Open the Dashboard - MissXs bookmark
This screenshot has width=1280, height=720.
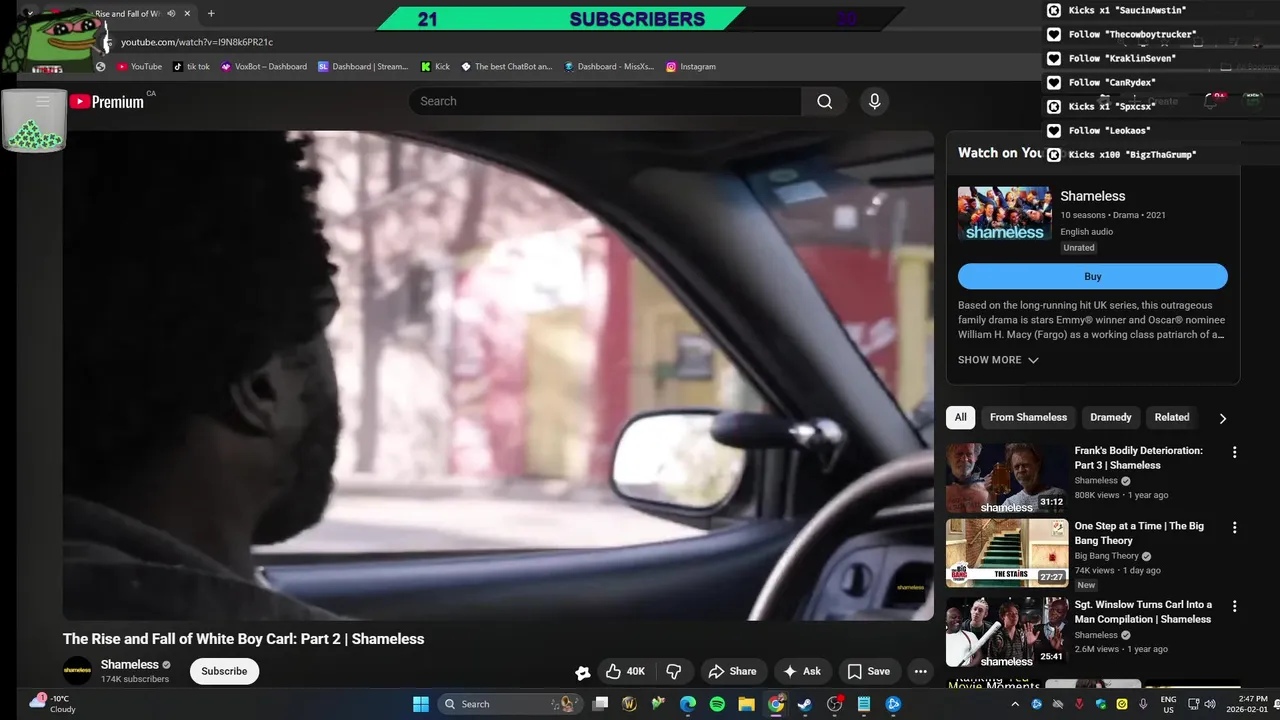point(609,66)
